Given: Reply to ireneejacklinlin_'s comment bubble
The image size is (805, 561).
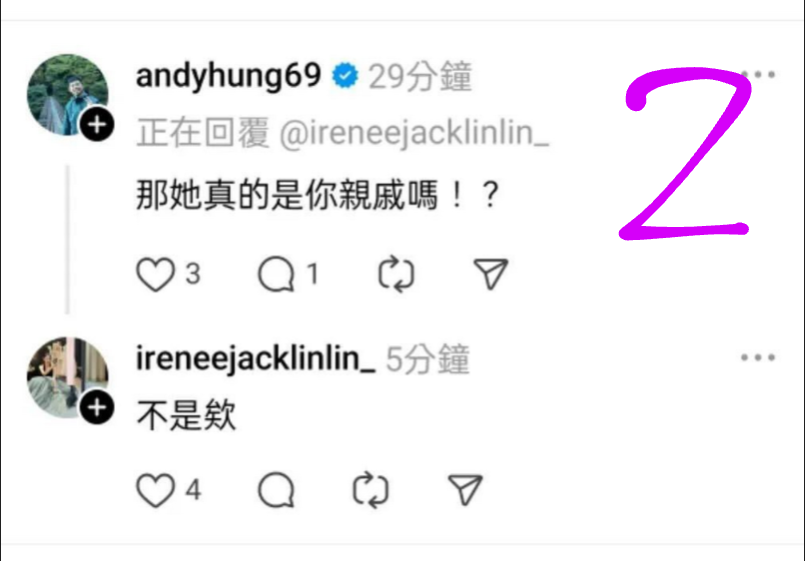Looking at the screenshot, I should pos(276,490).
